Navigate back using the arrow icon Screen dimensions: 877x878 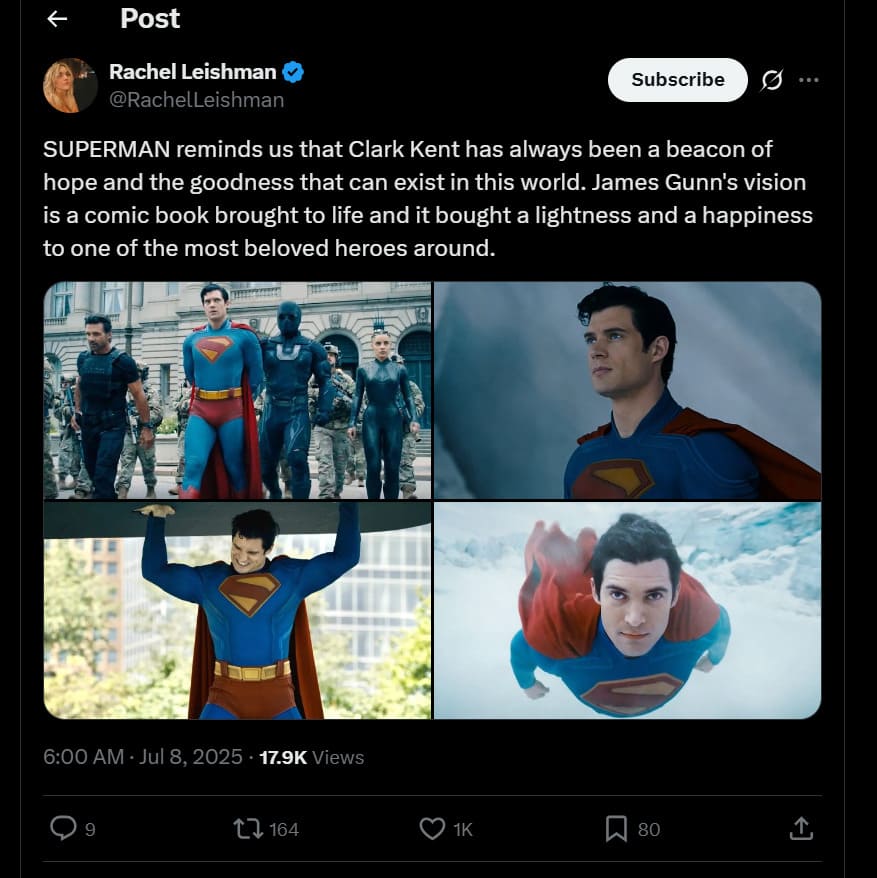[55, 18]
